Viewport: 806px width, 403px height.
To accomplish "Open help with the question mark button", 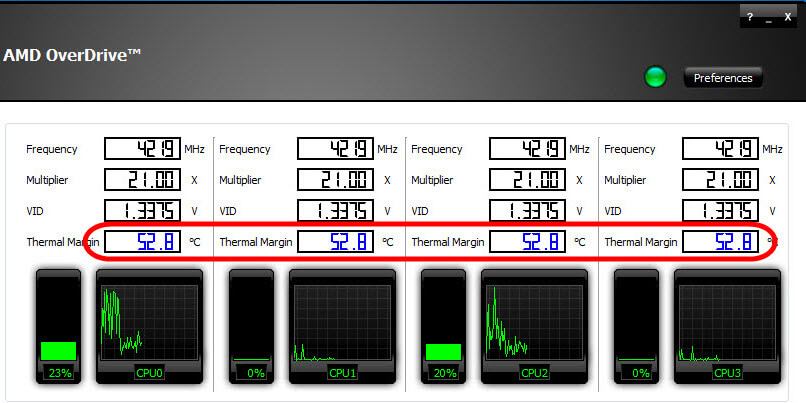I will (750, 18).
